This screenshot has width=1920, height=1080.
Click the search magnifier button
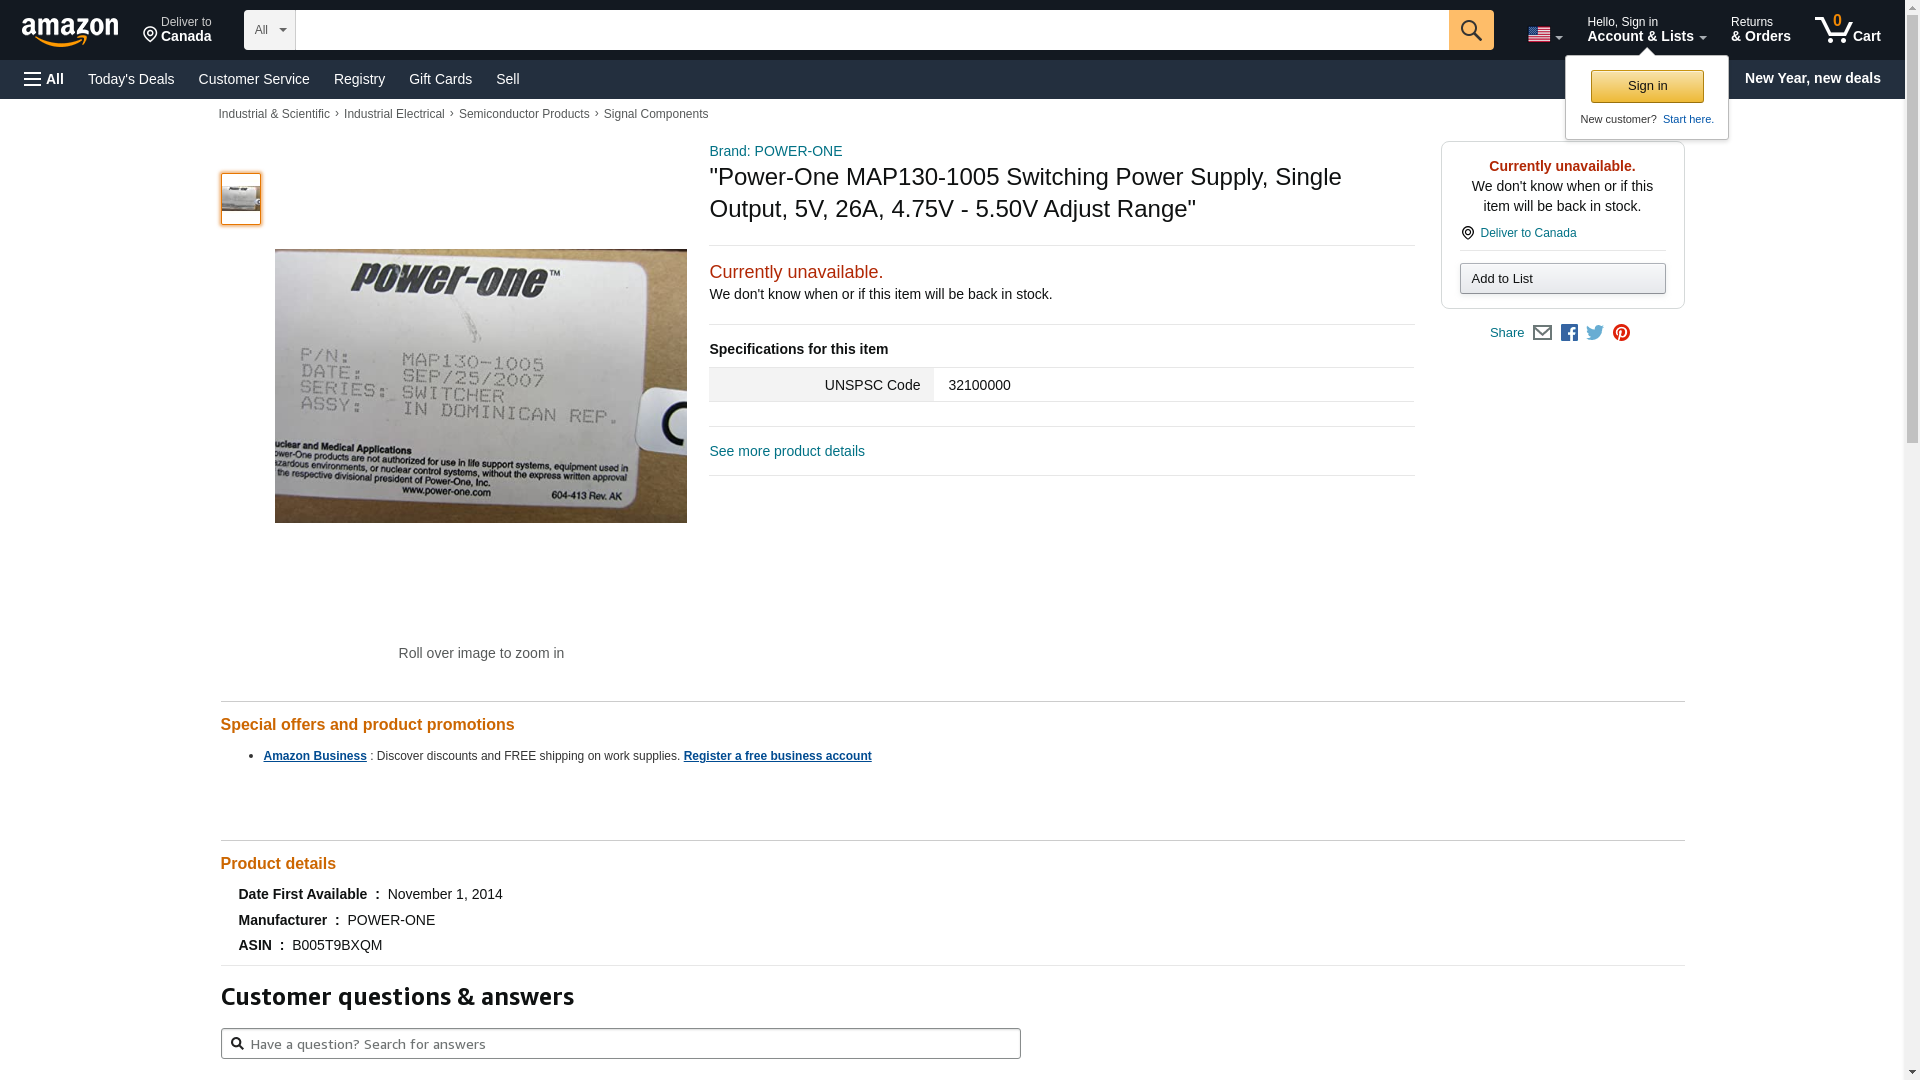[1471, 30]
